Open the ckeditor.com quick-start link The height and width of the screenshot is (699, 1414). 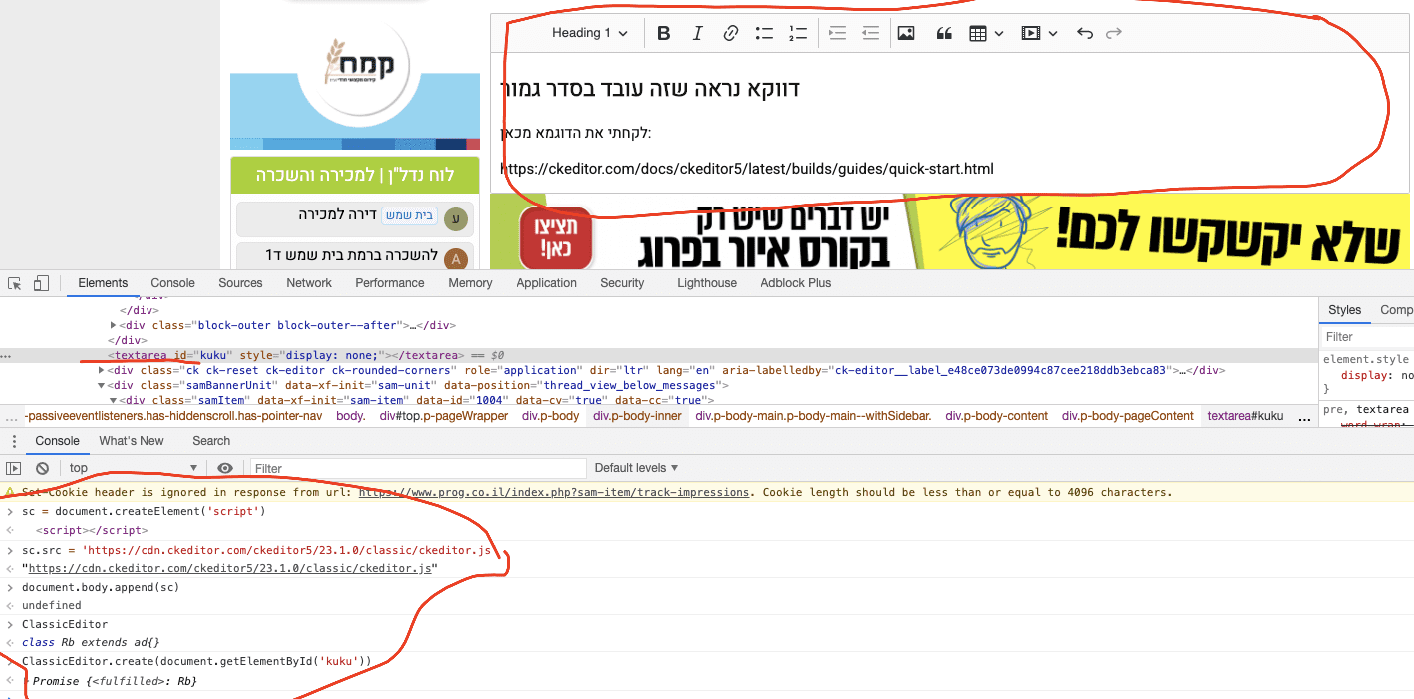747,169
